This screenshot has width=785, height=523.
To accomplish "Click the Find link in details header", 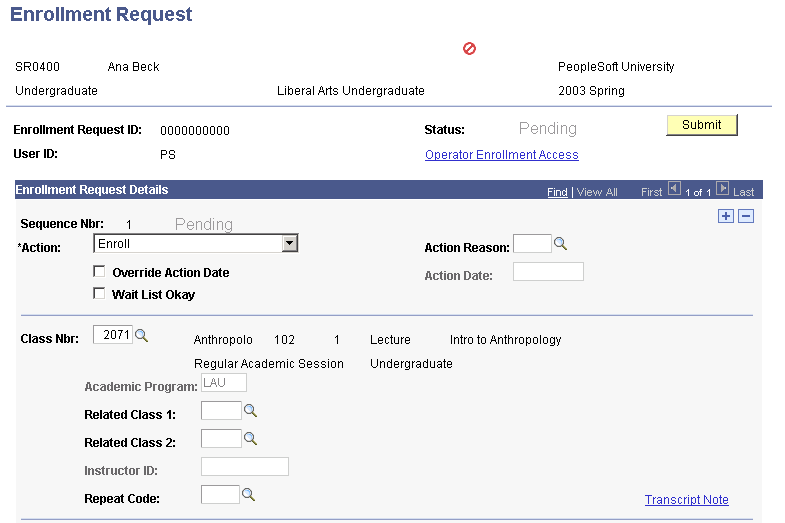I will 557,192.
